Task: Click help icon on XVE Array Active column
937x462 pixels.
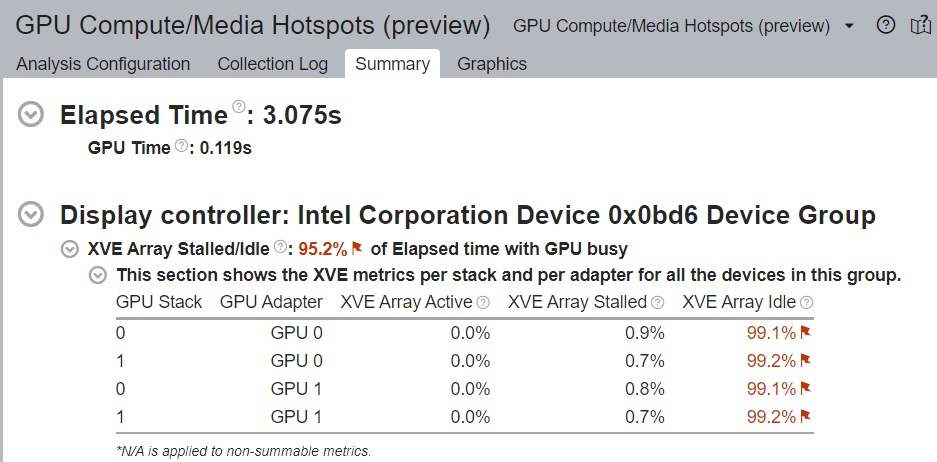Action: (483, 302)
